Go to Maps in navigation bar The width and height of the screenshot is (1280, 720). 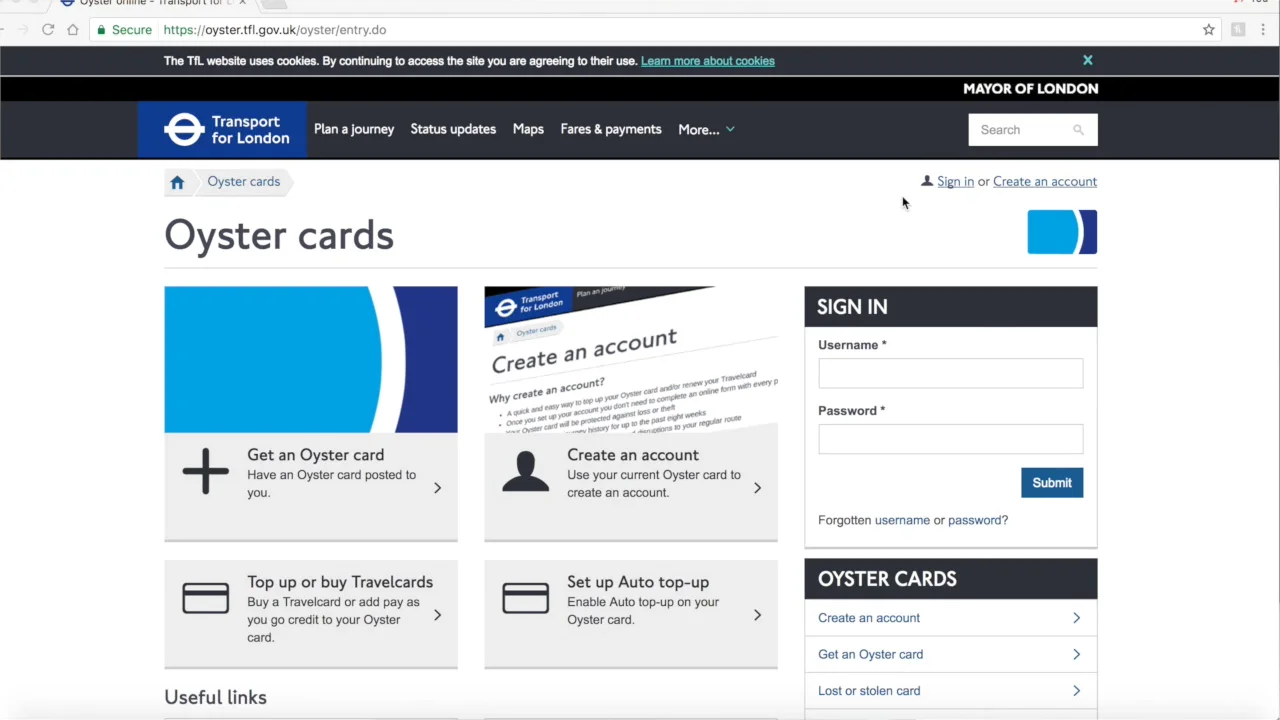click(x=528, y=129)
